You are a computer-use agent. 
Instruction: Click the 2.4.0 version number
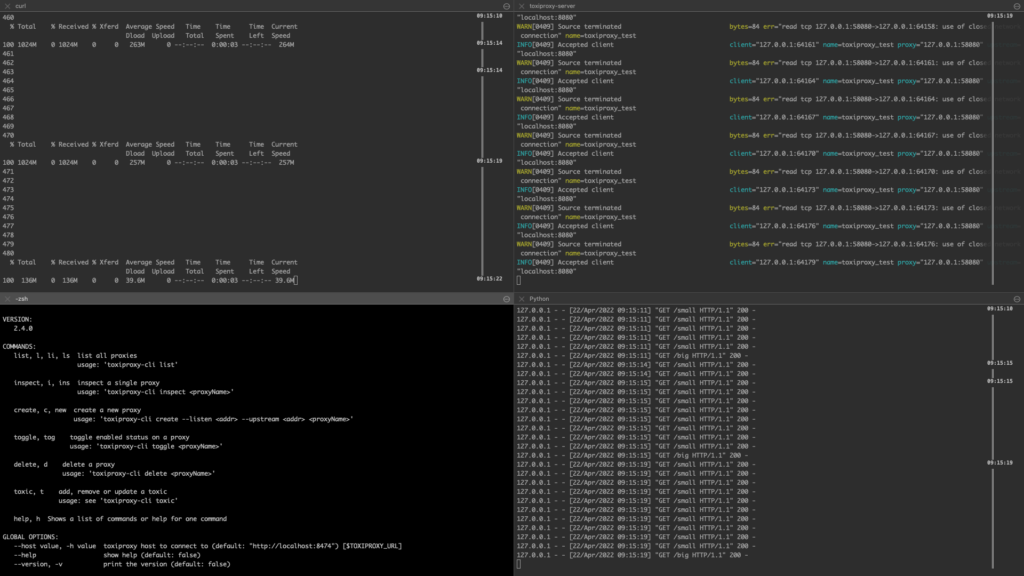(23, 328)
